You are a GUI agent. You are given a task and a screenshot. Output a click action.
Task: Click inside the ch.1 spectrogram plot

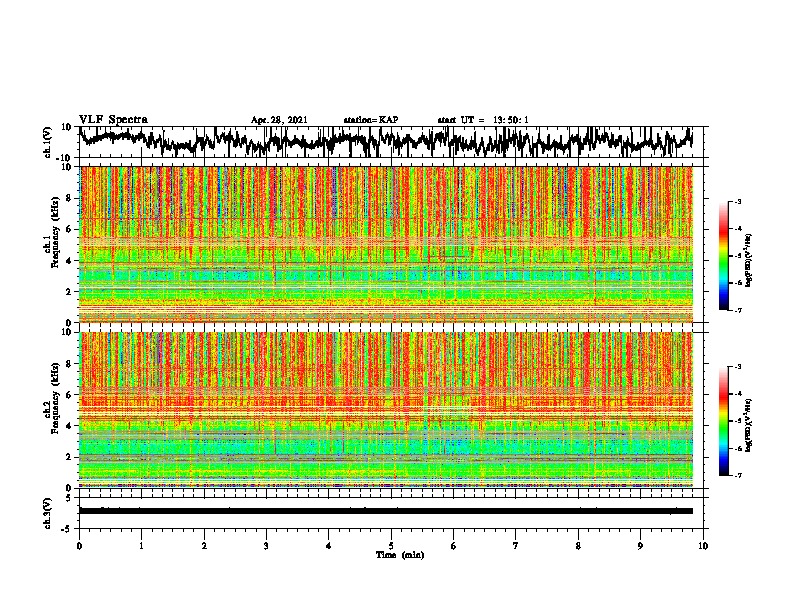pos(386,244)
